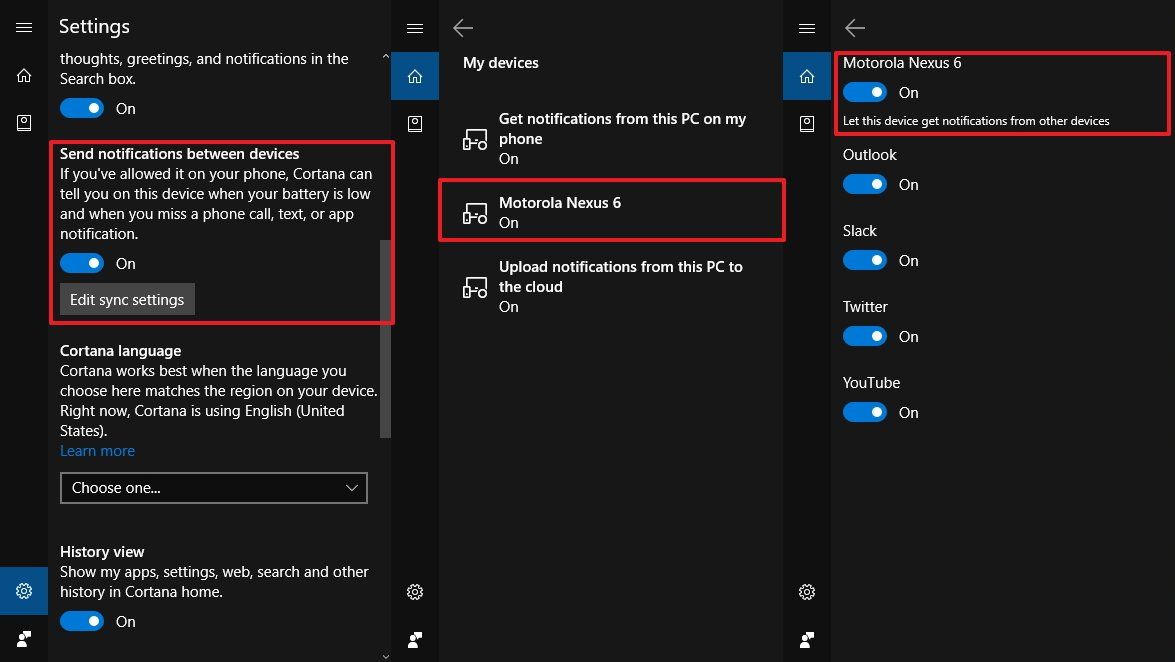Click History view heading
1175x662 pixels.
102,552
